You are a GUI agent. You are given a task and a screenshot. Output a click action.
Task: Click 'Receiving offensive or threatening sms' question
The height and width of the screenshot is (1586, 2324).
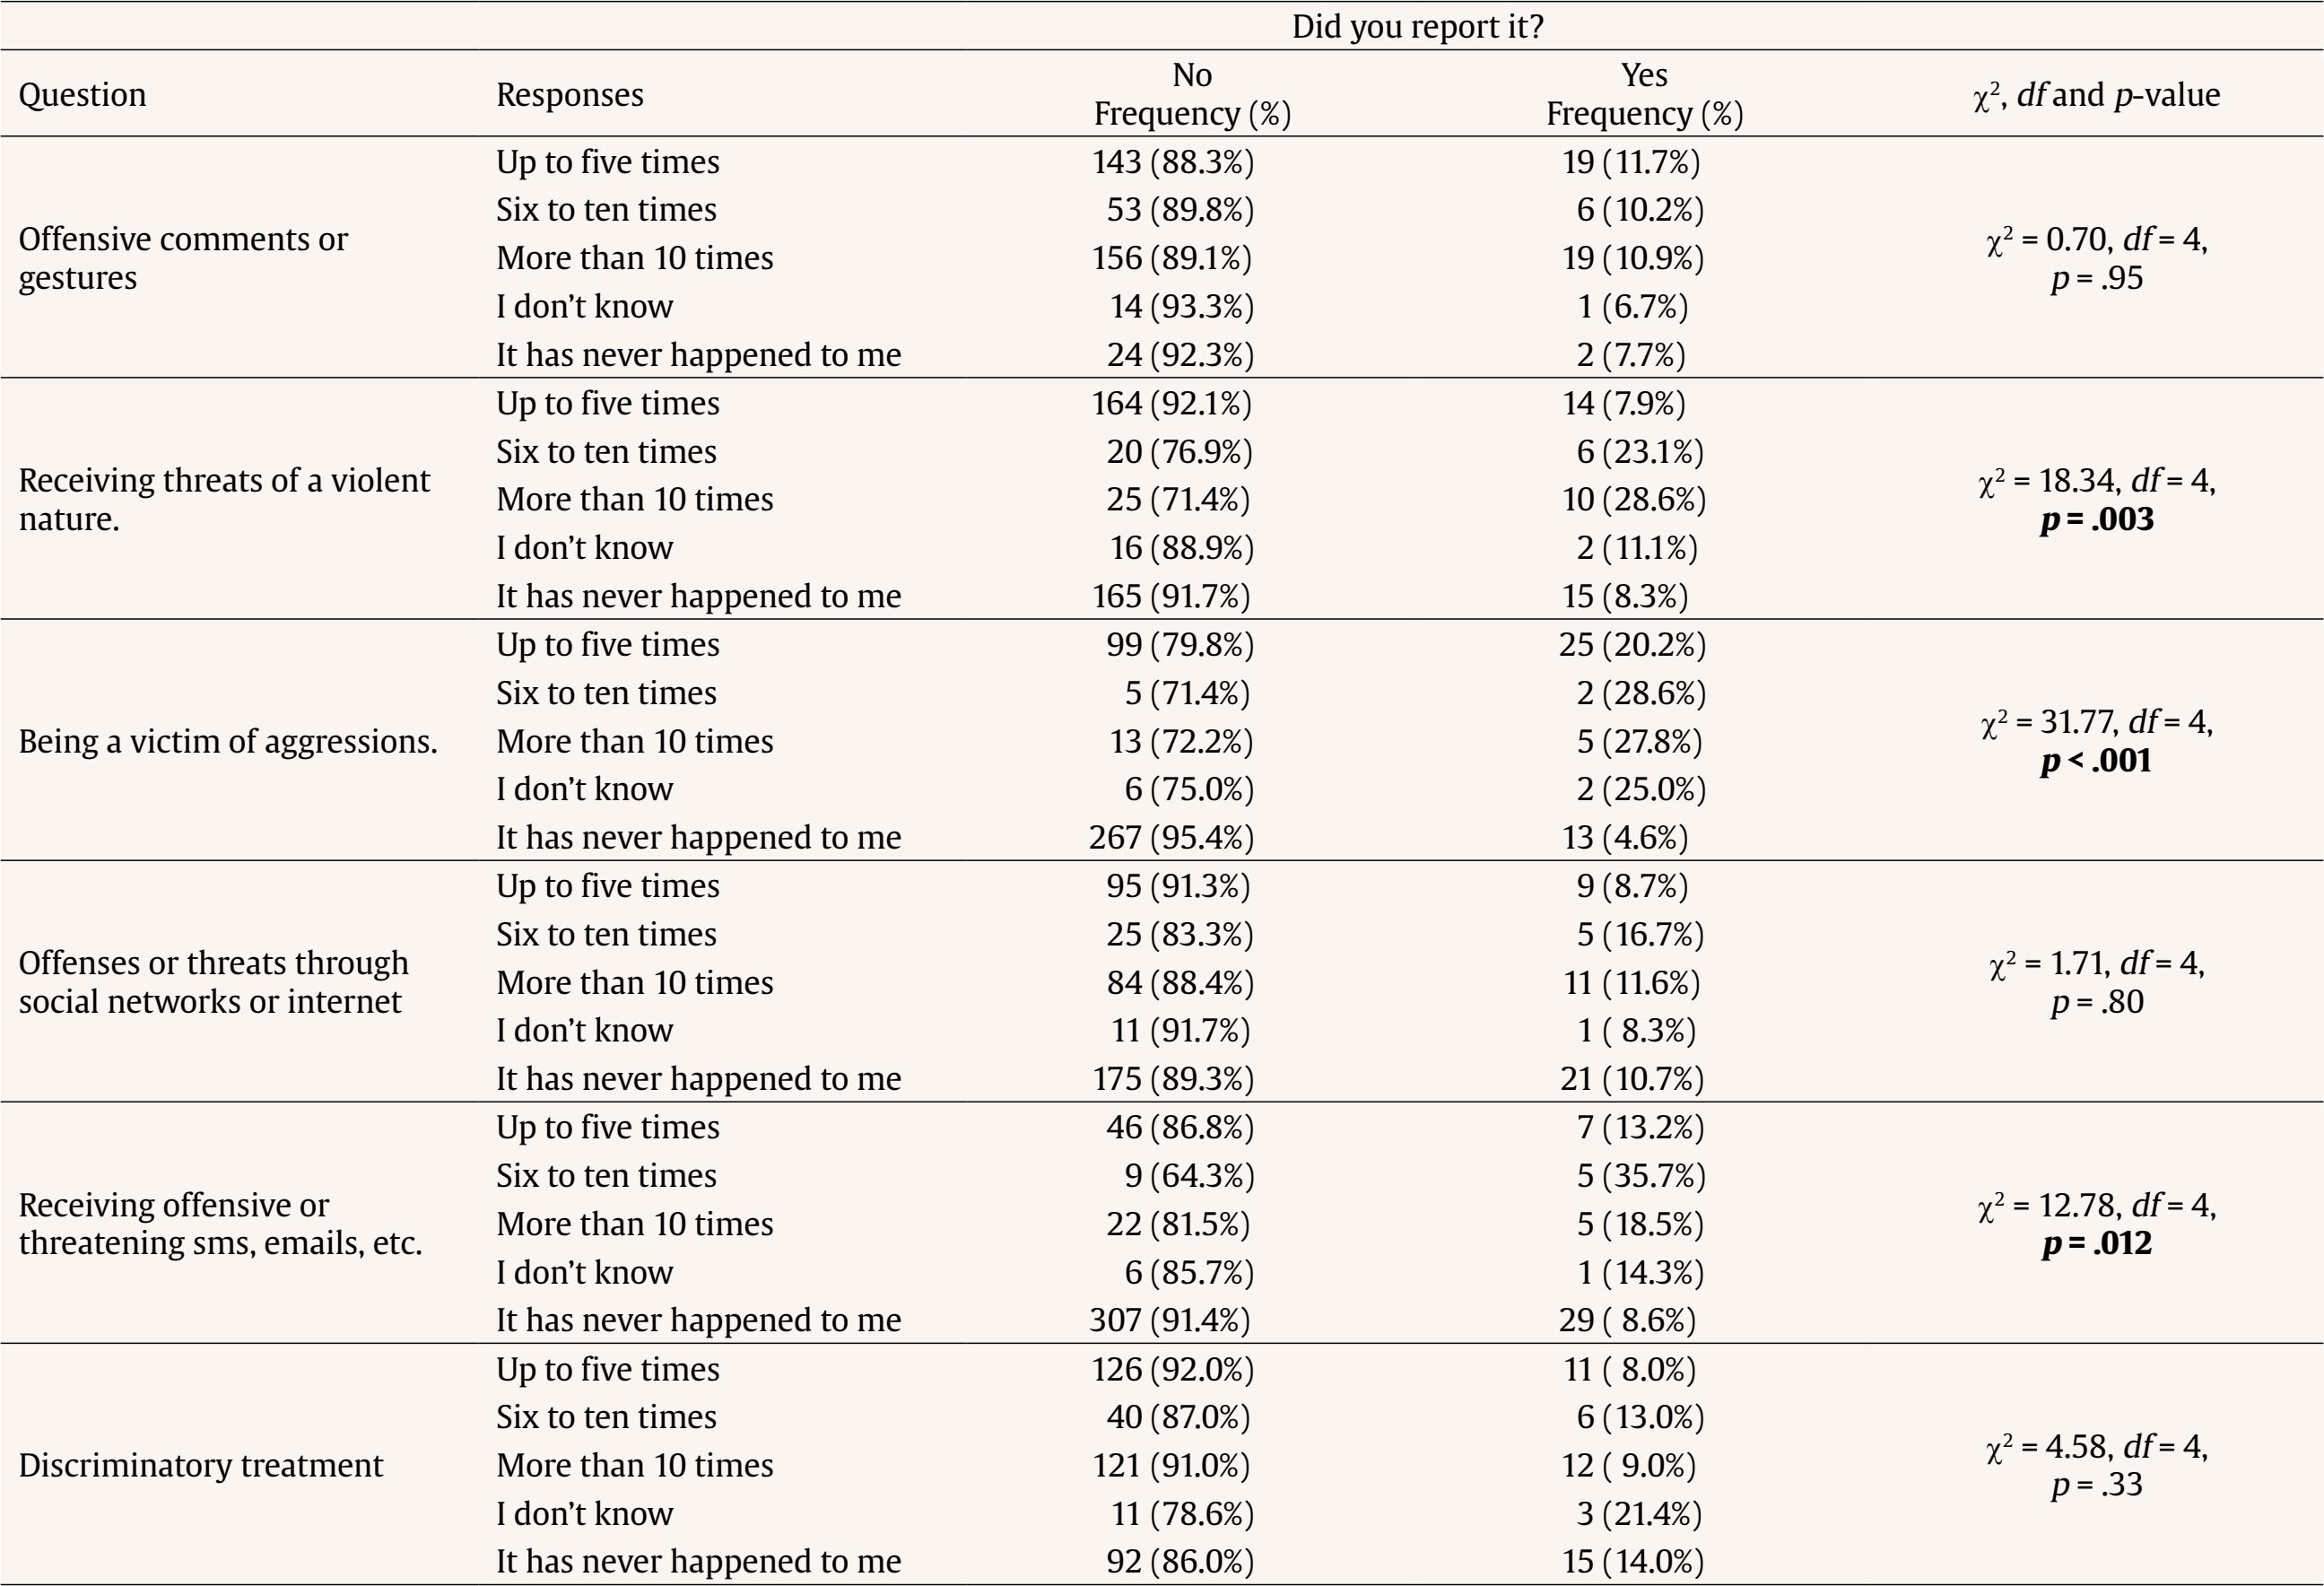click(x=220, y=1223)
